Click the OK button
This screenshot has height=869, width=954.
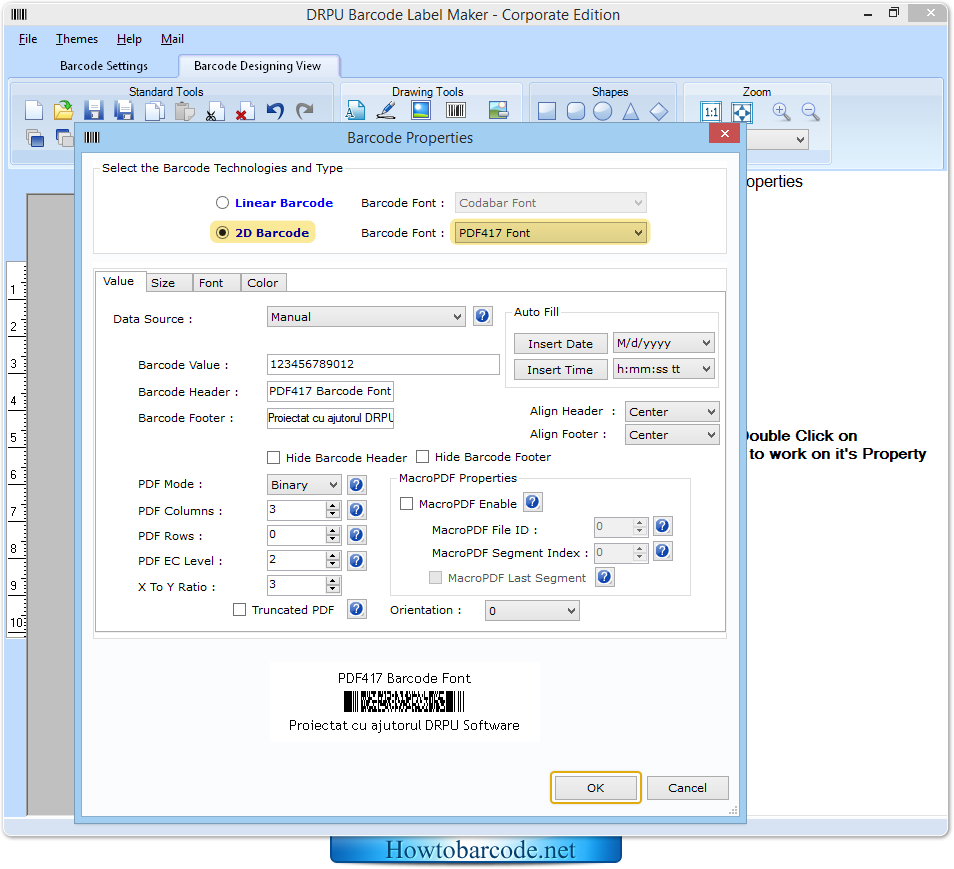point(596,787)
